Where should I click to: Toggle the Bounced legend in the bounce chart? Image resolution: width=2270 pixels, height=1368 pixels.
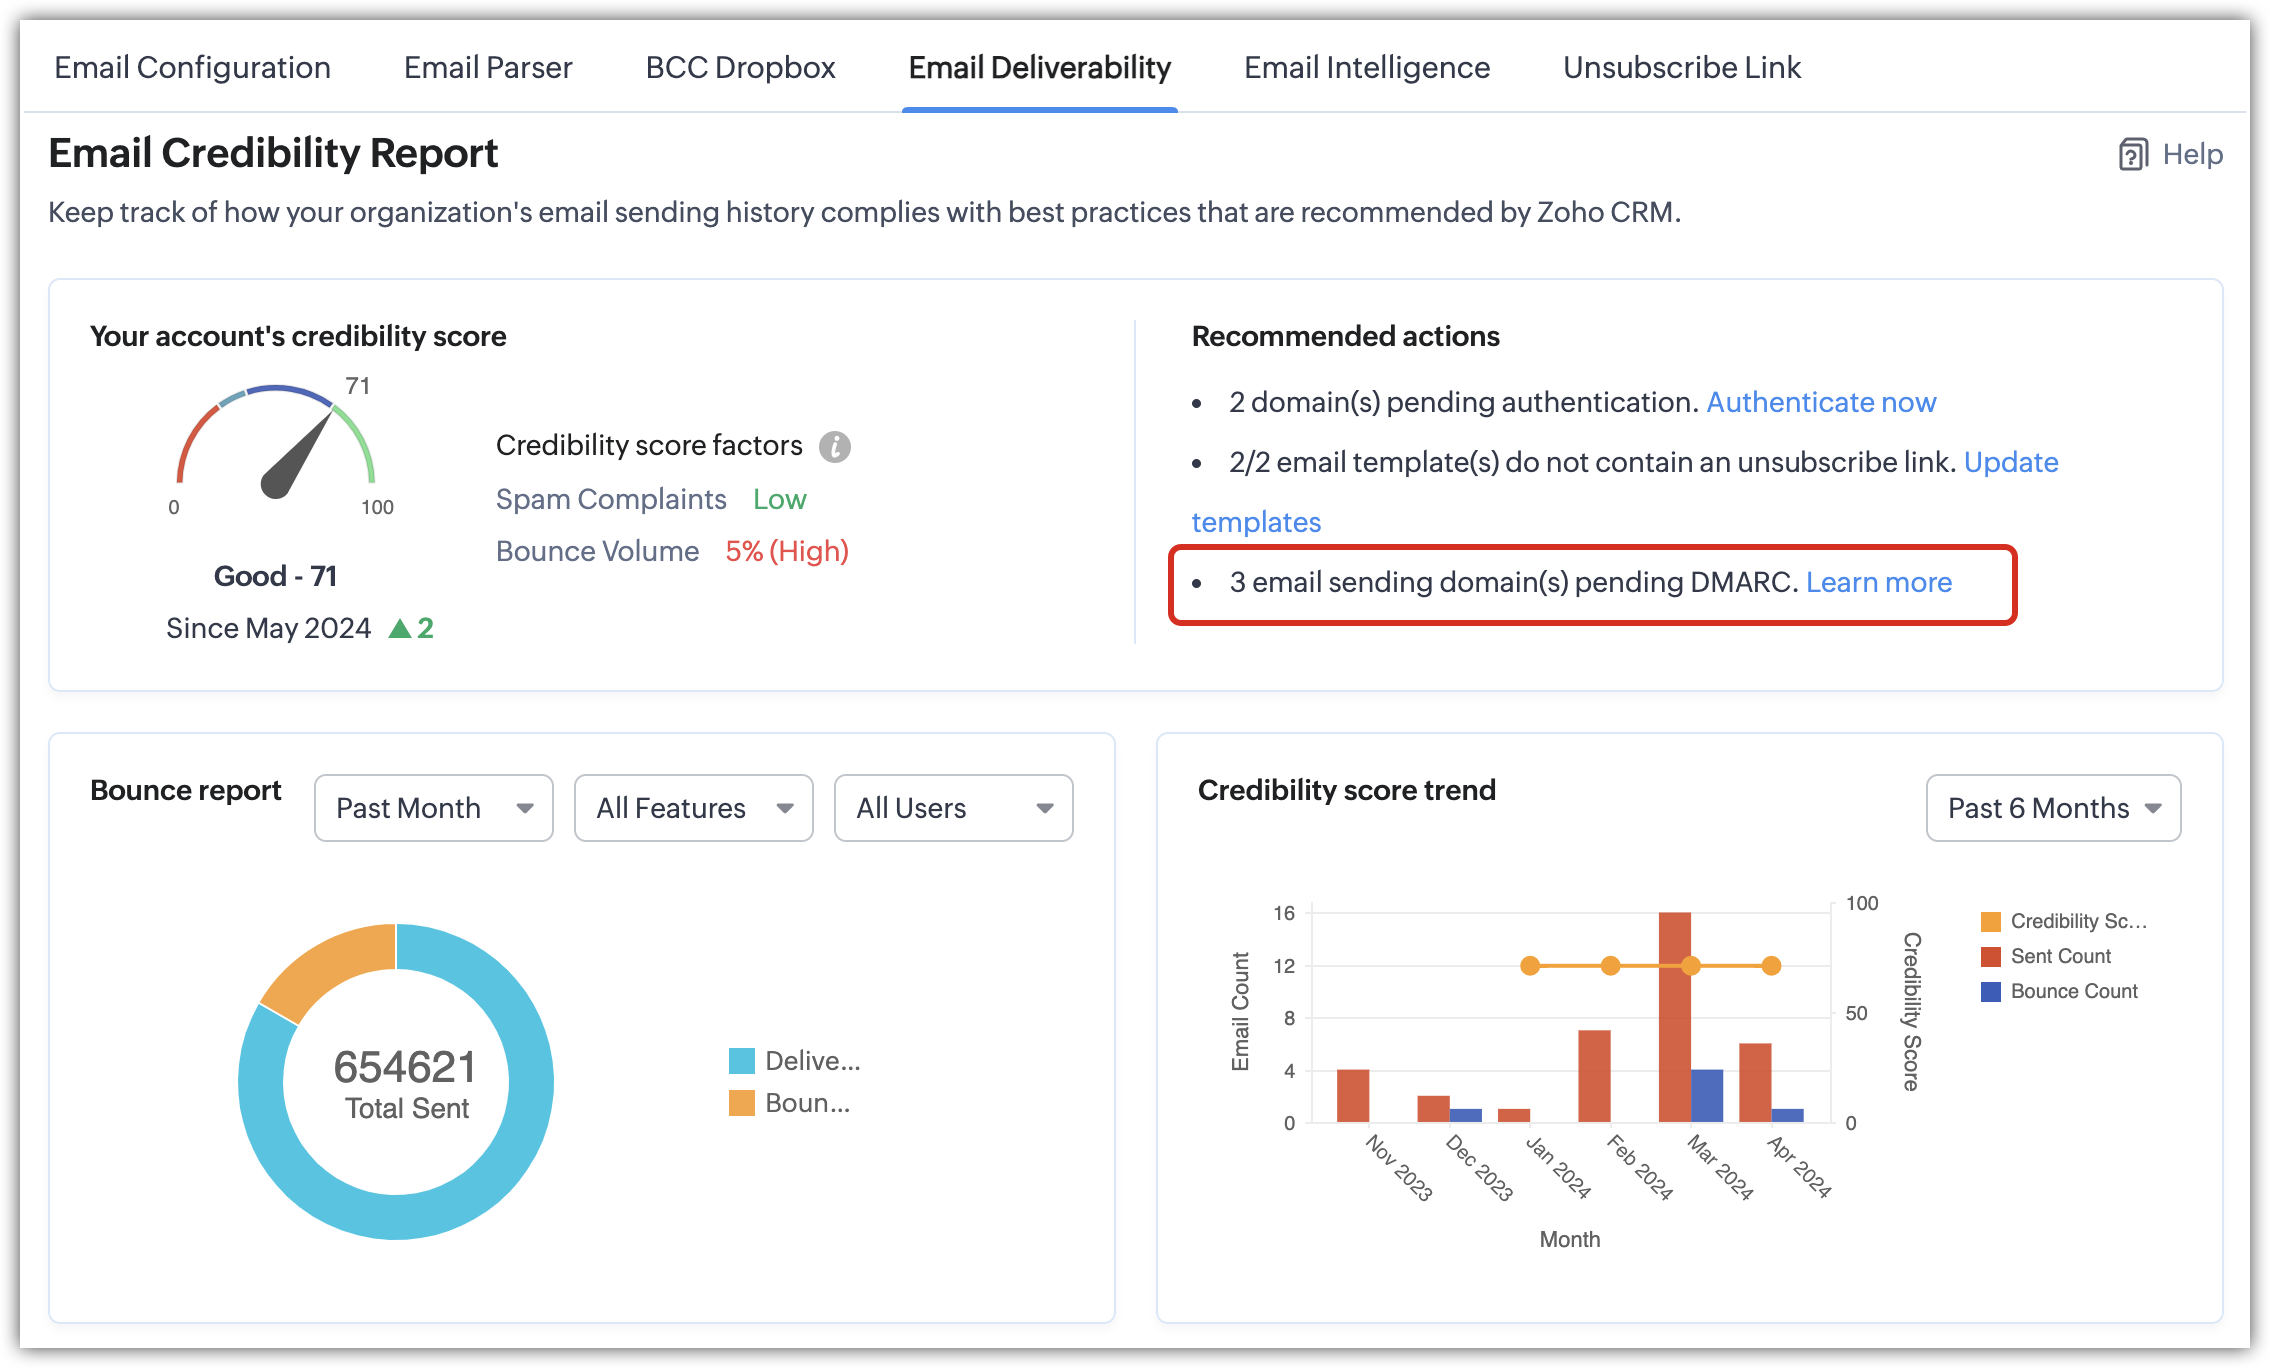pos(790,1103)
